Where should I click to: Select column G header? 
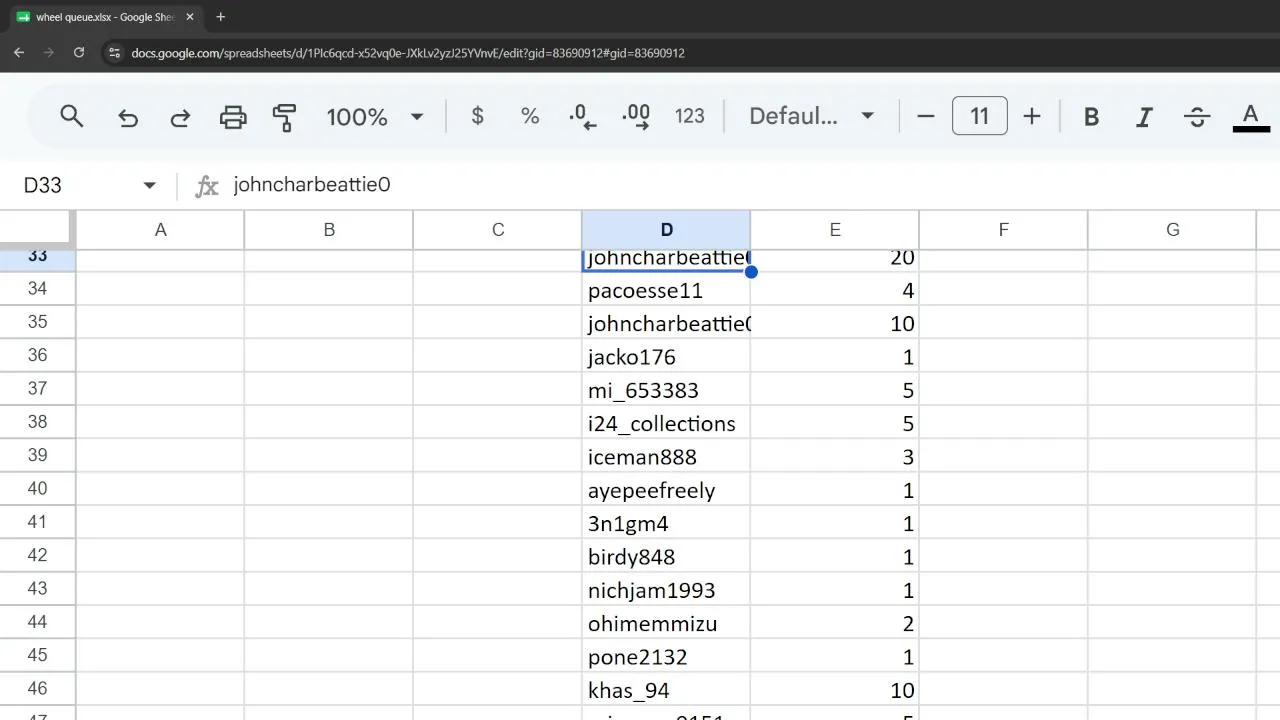1172,230
